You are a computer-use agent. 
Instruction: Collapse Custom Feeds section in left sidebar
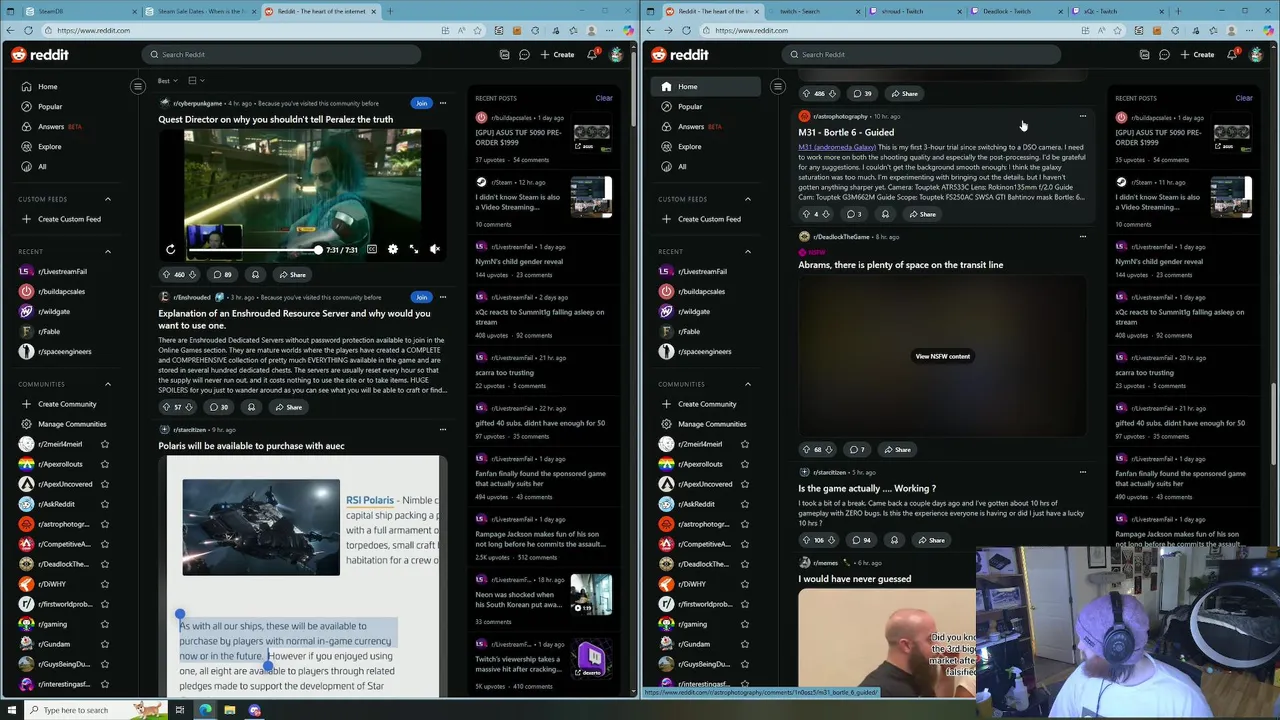tap(108, 199)
